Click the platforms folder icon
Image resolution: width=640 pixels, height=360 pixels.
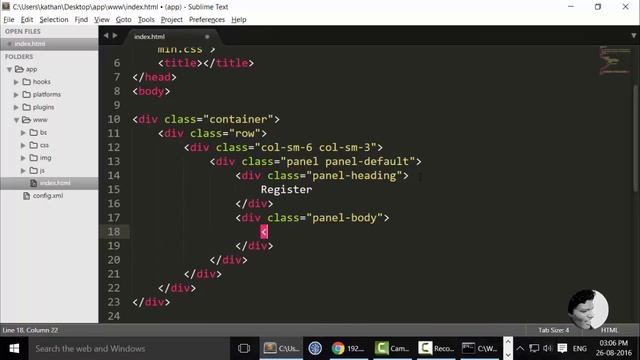[27, 95]
